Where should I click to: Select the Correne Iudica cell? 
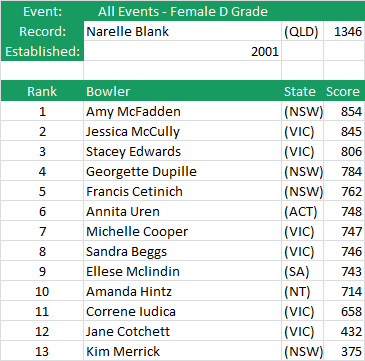182,311
